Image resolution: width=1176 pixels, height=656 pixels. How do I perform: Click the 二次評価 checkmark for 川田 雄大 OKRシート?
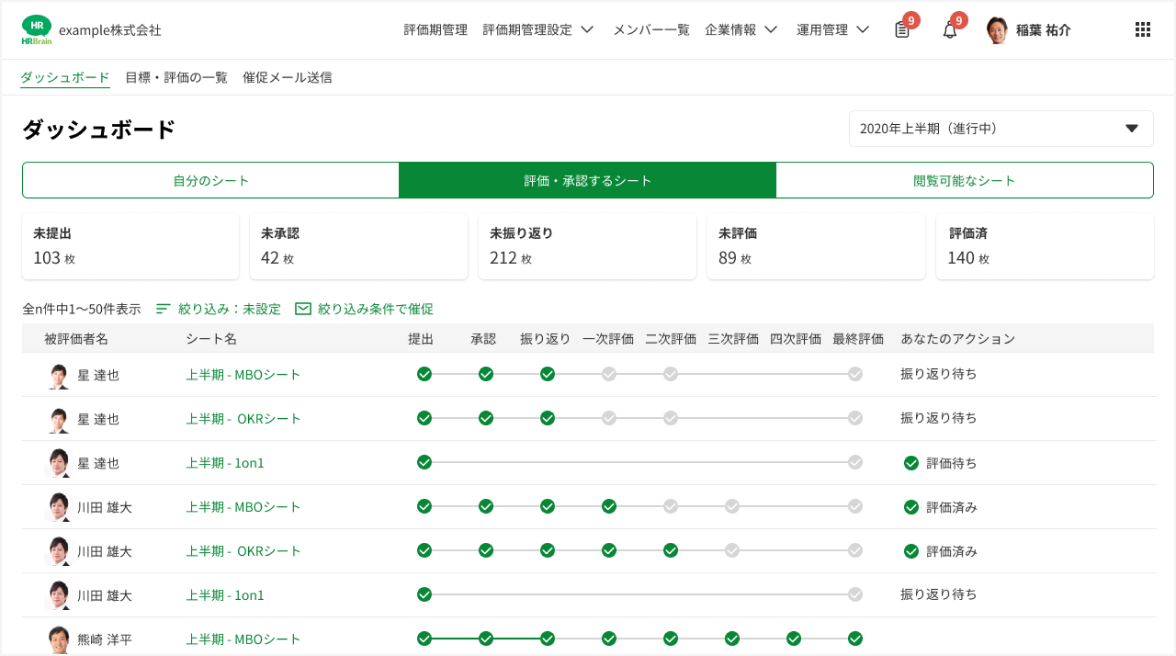coord(670,551)
